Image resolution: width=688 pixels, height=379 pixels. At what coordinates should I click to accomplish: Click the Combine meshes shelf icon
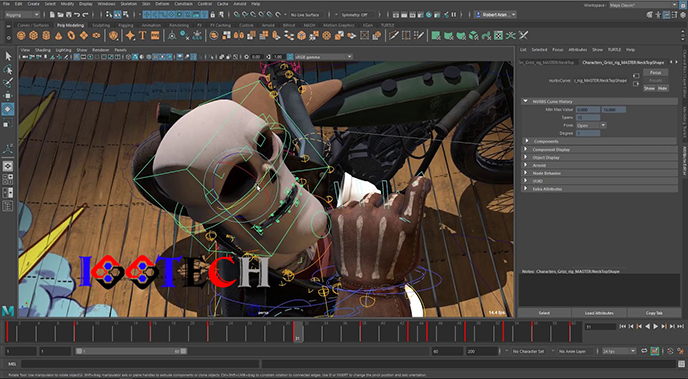(214, 36)
